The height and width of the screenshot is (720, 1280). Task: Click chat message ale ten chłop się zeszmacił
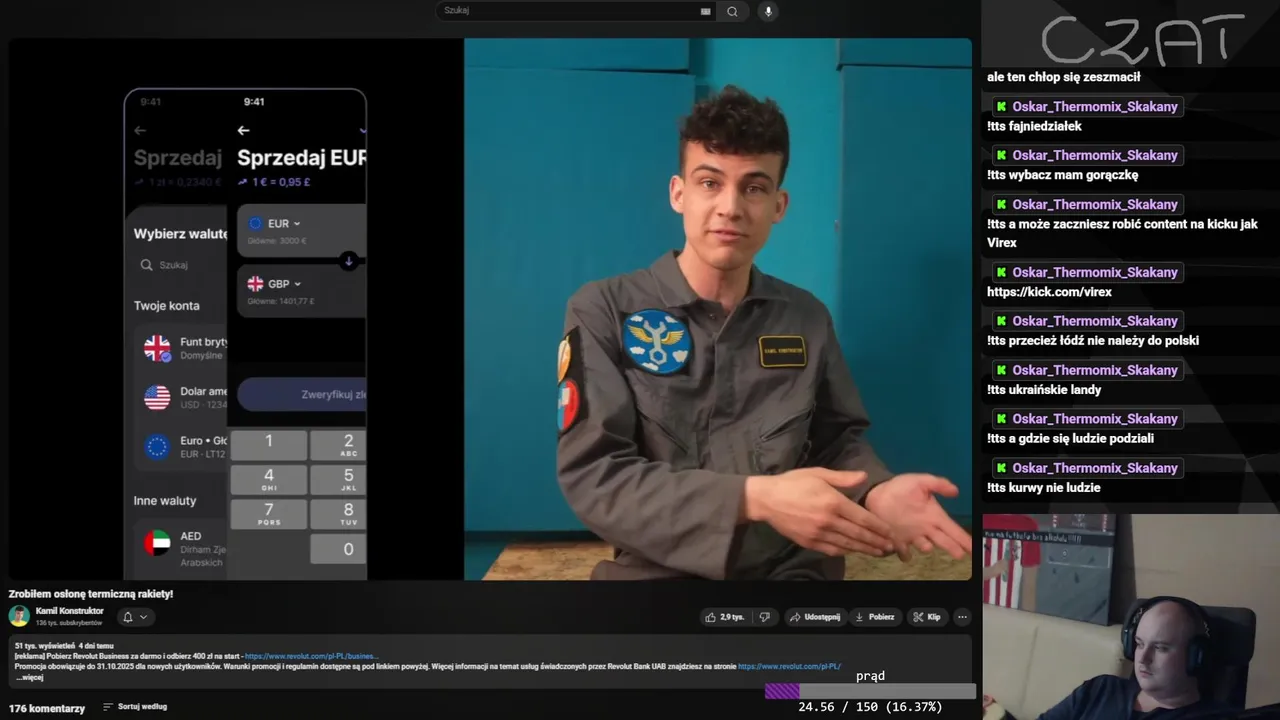[x=1063, y=77]
